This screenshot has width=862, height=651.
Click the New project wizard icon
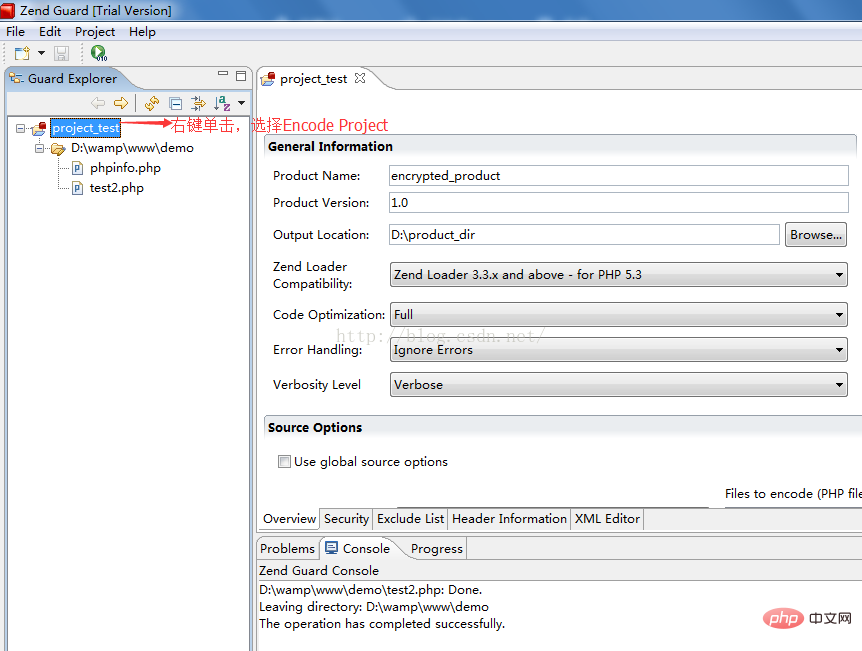pyautogui.click(x=21, y=53)
